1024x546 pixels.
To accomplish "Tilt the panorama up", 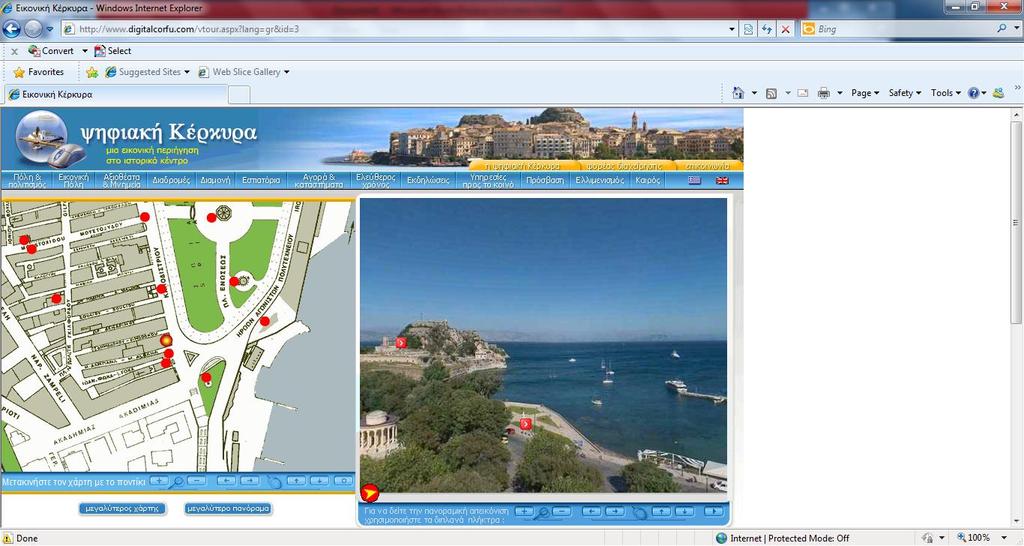I will [661, 512].
